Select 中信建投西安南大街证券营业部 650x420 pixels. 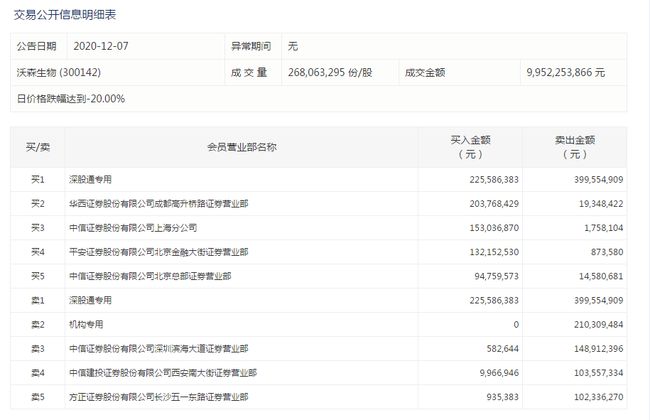163,373
